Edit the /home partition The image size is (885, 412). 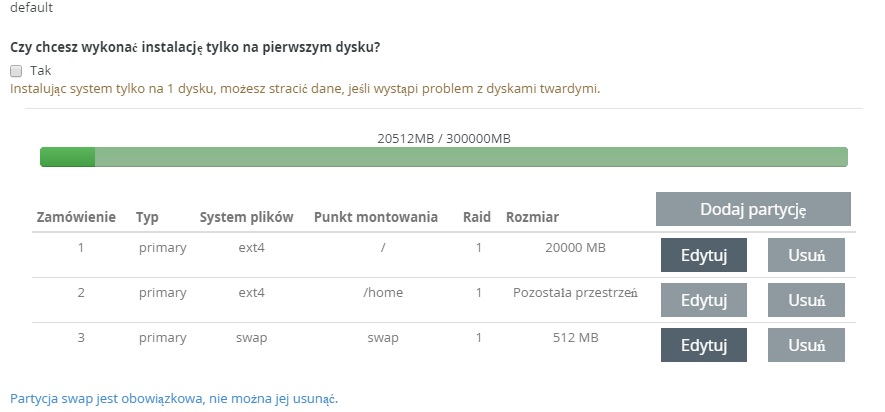(704, 300)
